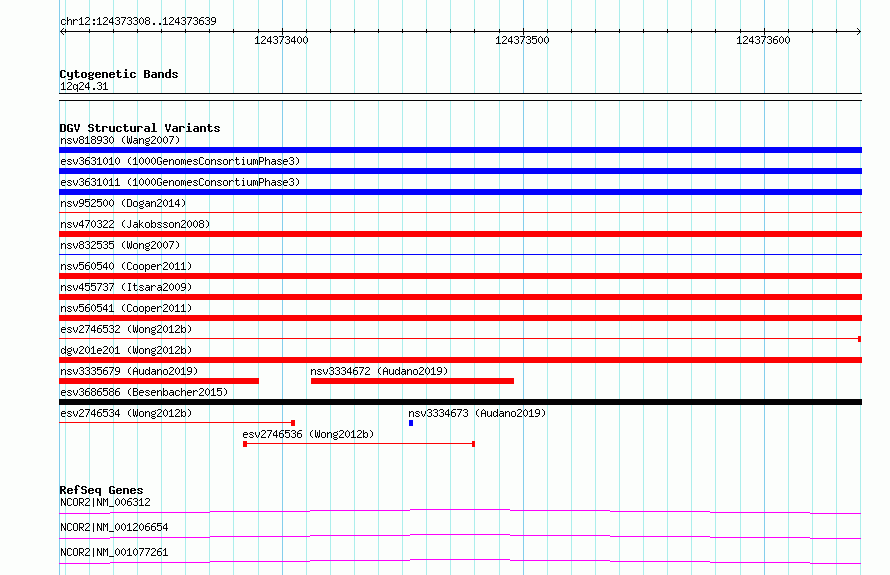Click the right arrow of the coordinate ruler
The image size is (890, 575).
pos(859,31)
